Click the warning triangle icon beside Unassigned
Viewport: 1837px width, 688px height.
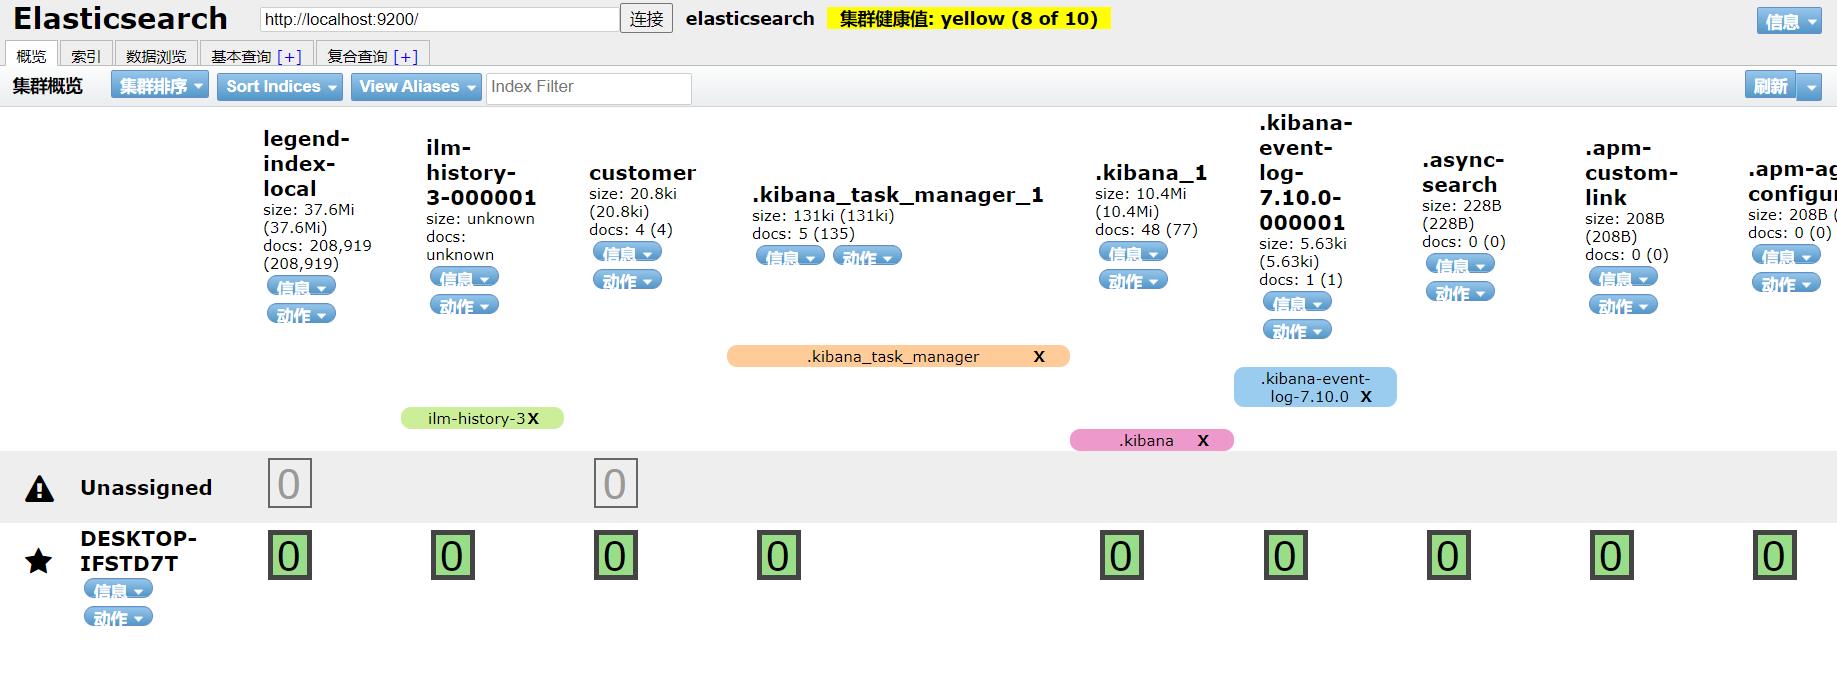[39, 488]
